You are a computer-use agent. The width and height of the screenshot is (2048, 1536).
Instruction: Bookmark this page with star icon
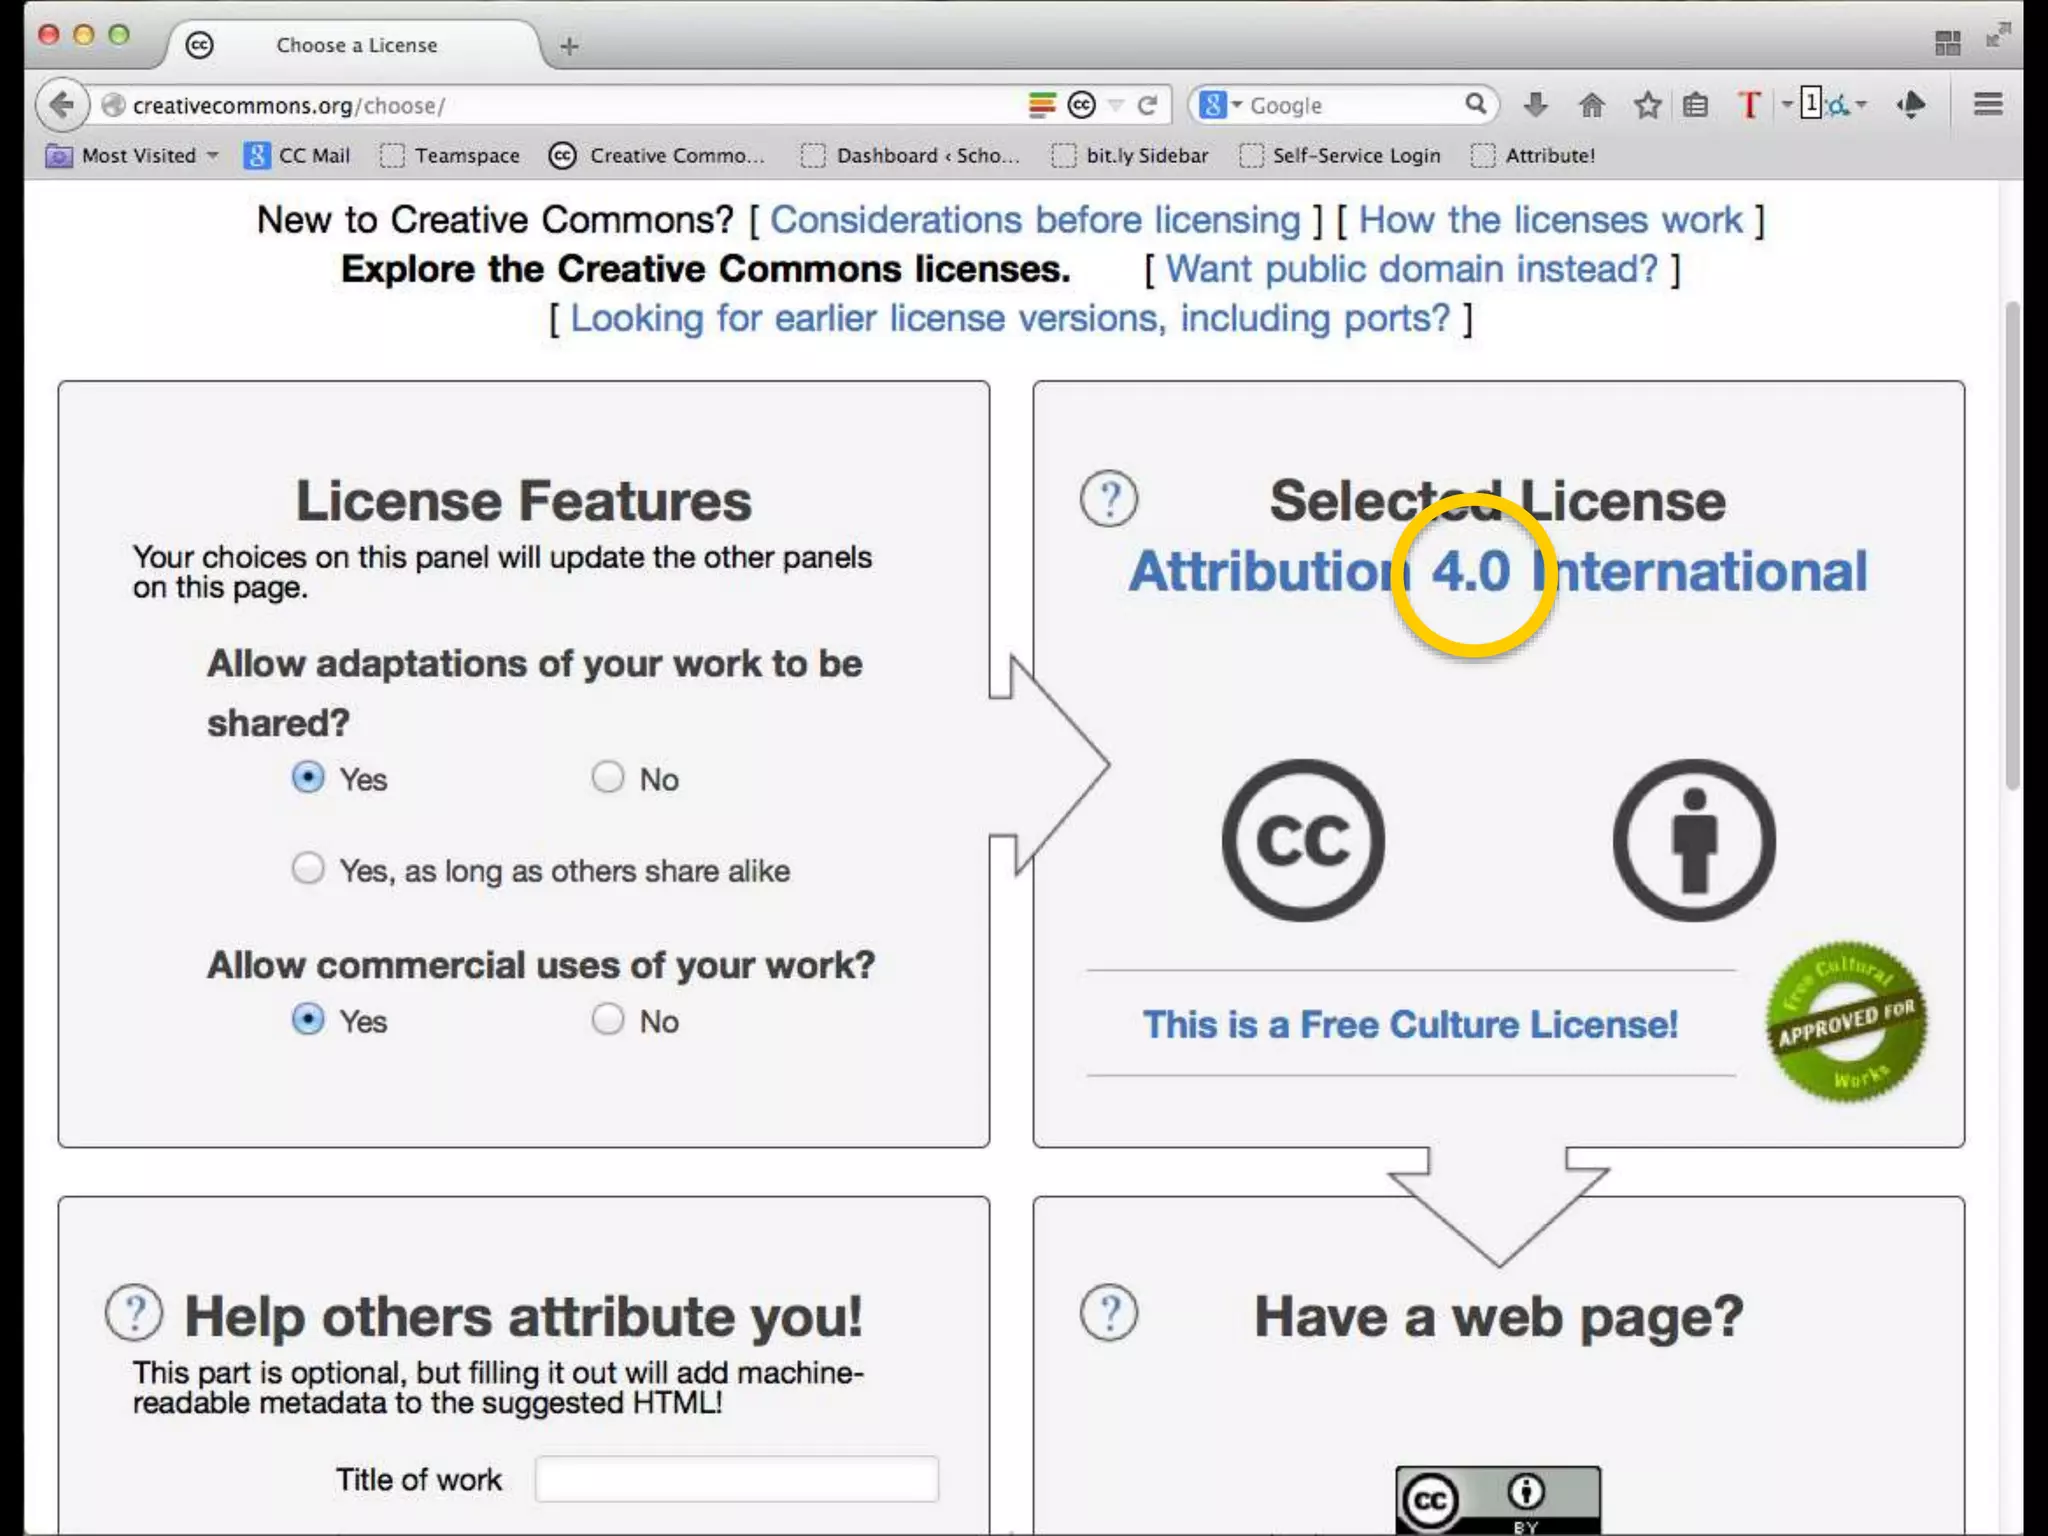tap(1647, 105)
